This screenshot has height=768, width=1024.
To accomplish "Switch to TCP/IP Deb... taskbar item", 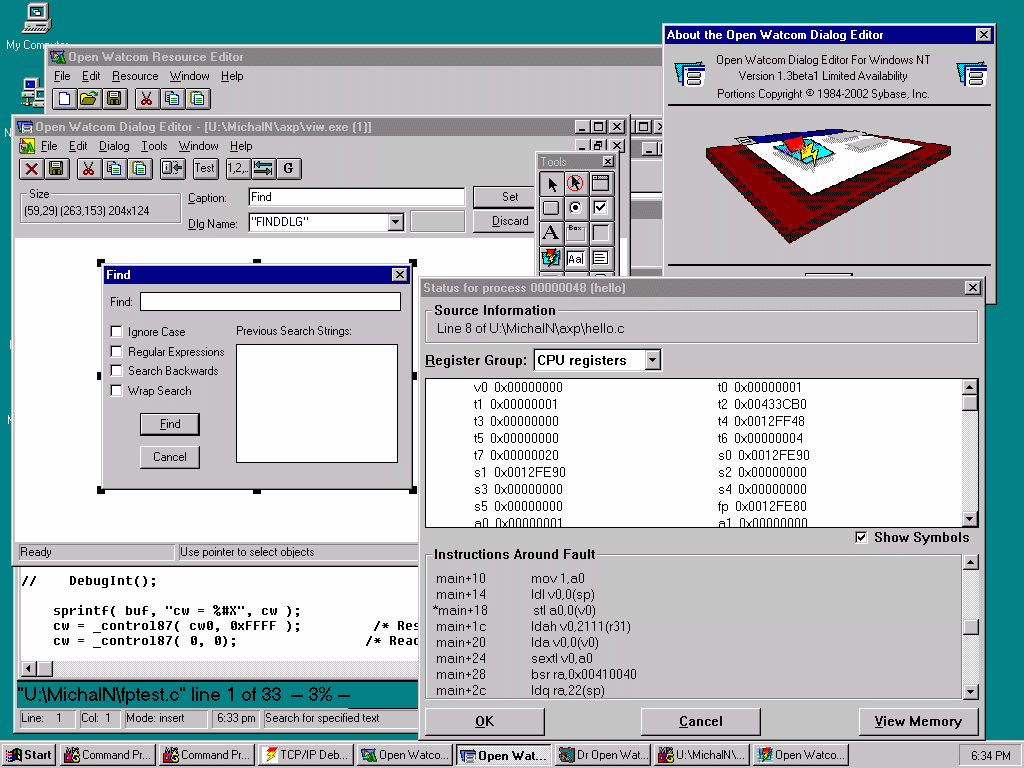I will coord(307,755).
